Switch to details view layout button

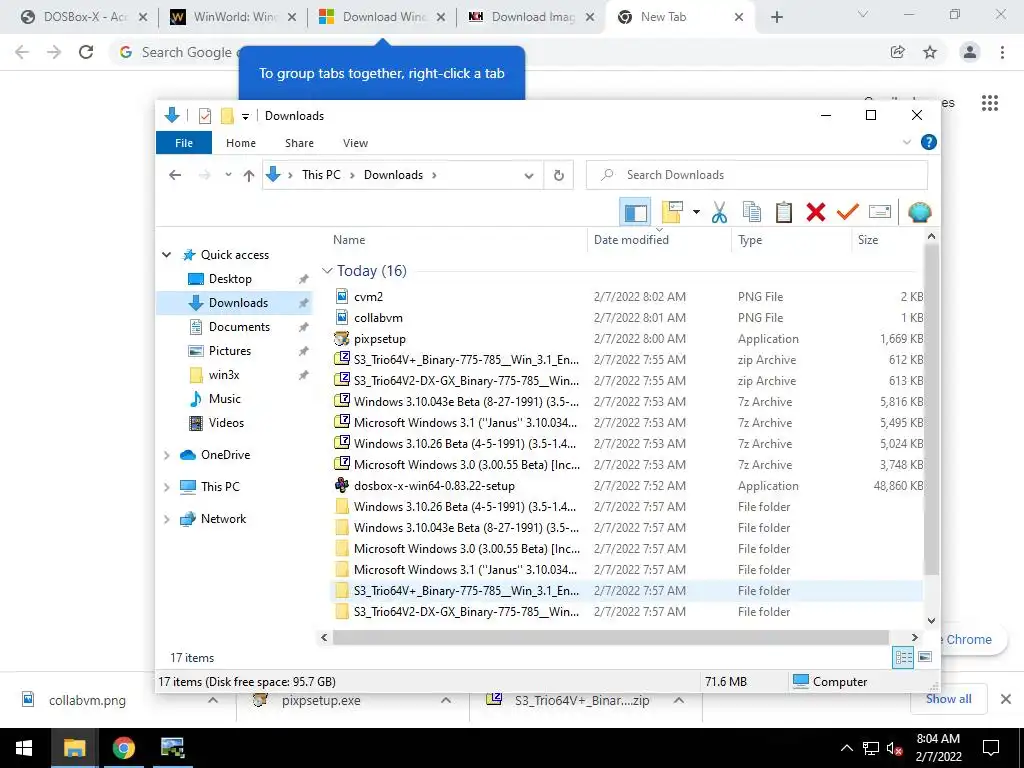coord(903,658)
